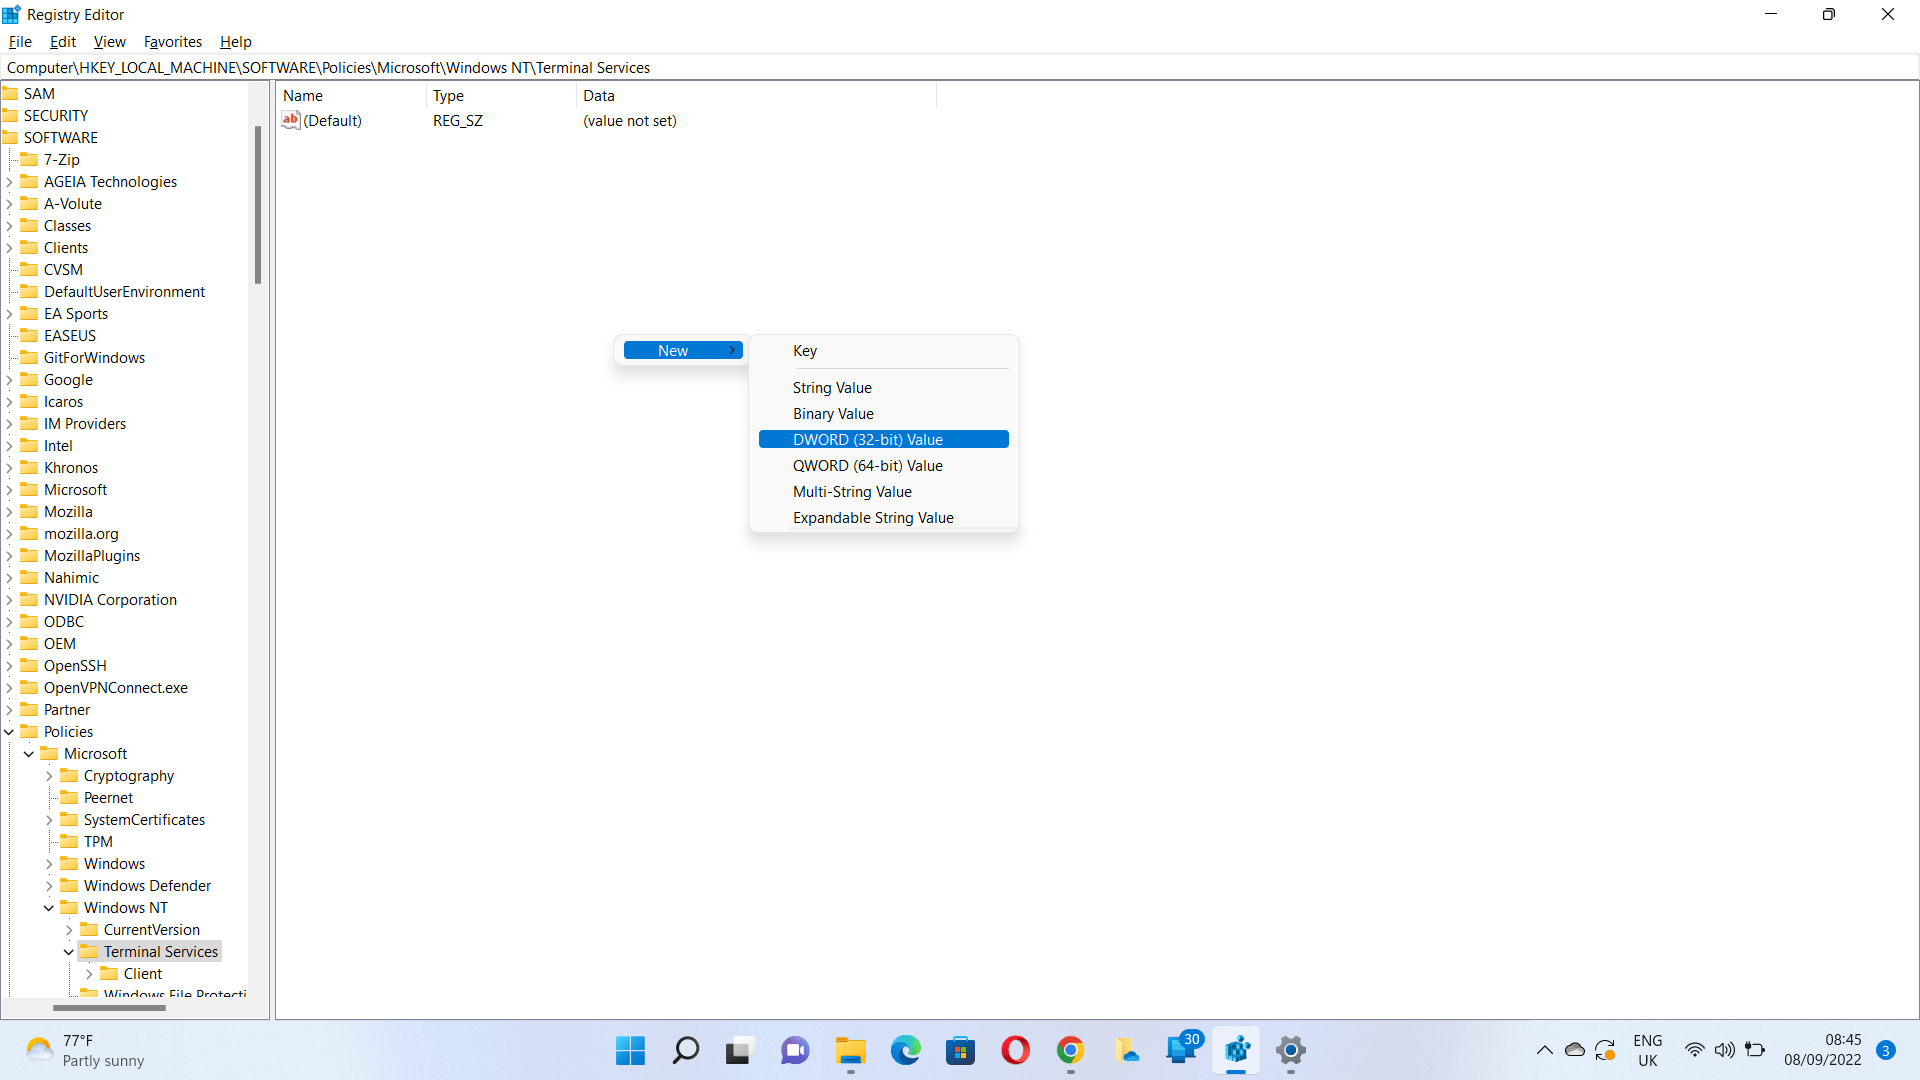The image size is (1920, 1080).
Task: Click the Name column header
Action: pyautogui.click(x=302, y=95)
